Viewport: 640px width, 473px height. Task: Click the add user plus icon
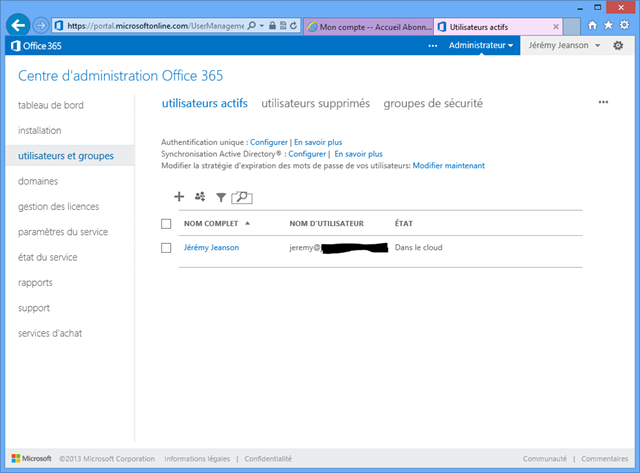tap(179, 197)
